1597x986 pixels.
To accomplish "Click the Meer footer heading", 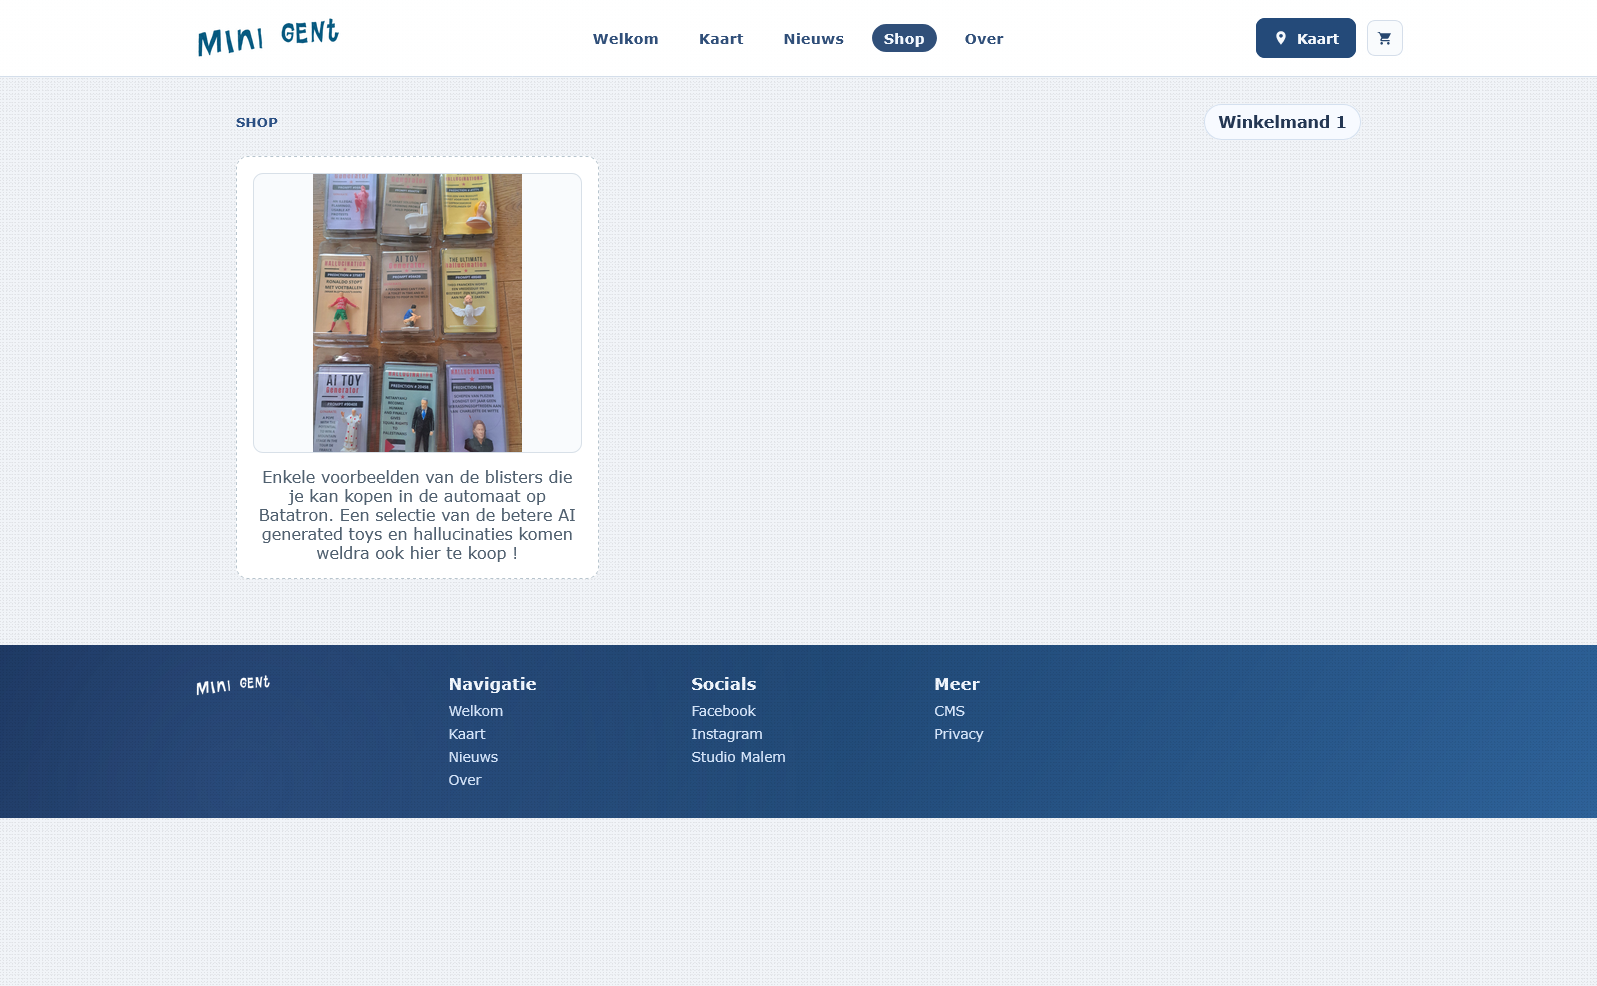I will point(957,684).
